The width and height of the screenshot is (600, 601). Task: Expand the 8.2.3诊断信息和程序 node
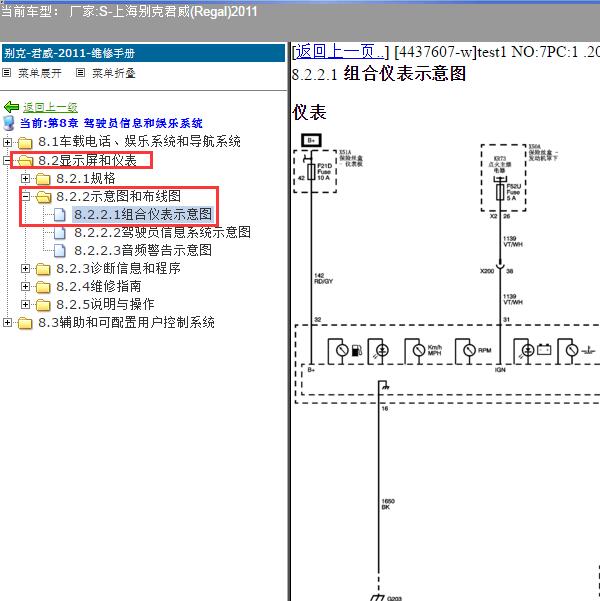[x=25, y=268]
